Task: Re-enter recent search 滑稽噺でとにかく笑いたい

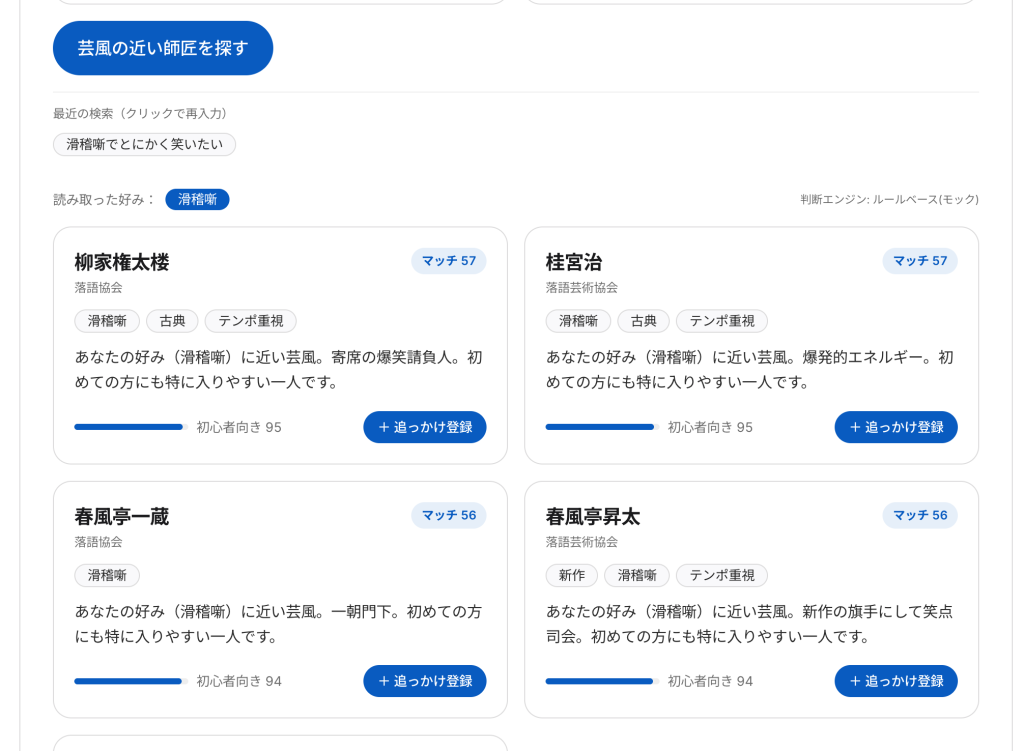Action: coord(144,144)
